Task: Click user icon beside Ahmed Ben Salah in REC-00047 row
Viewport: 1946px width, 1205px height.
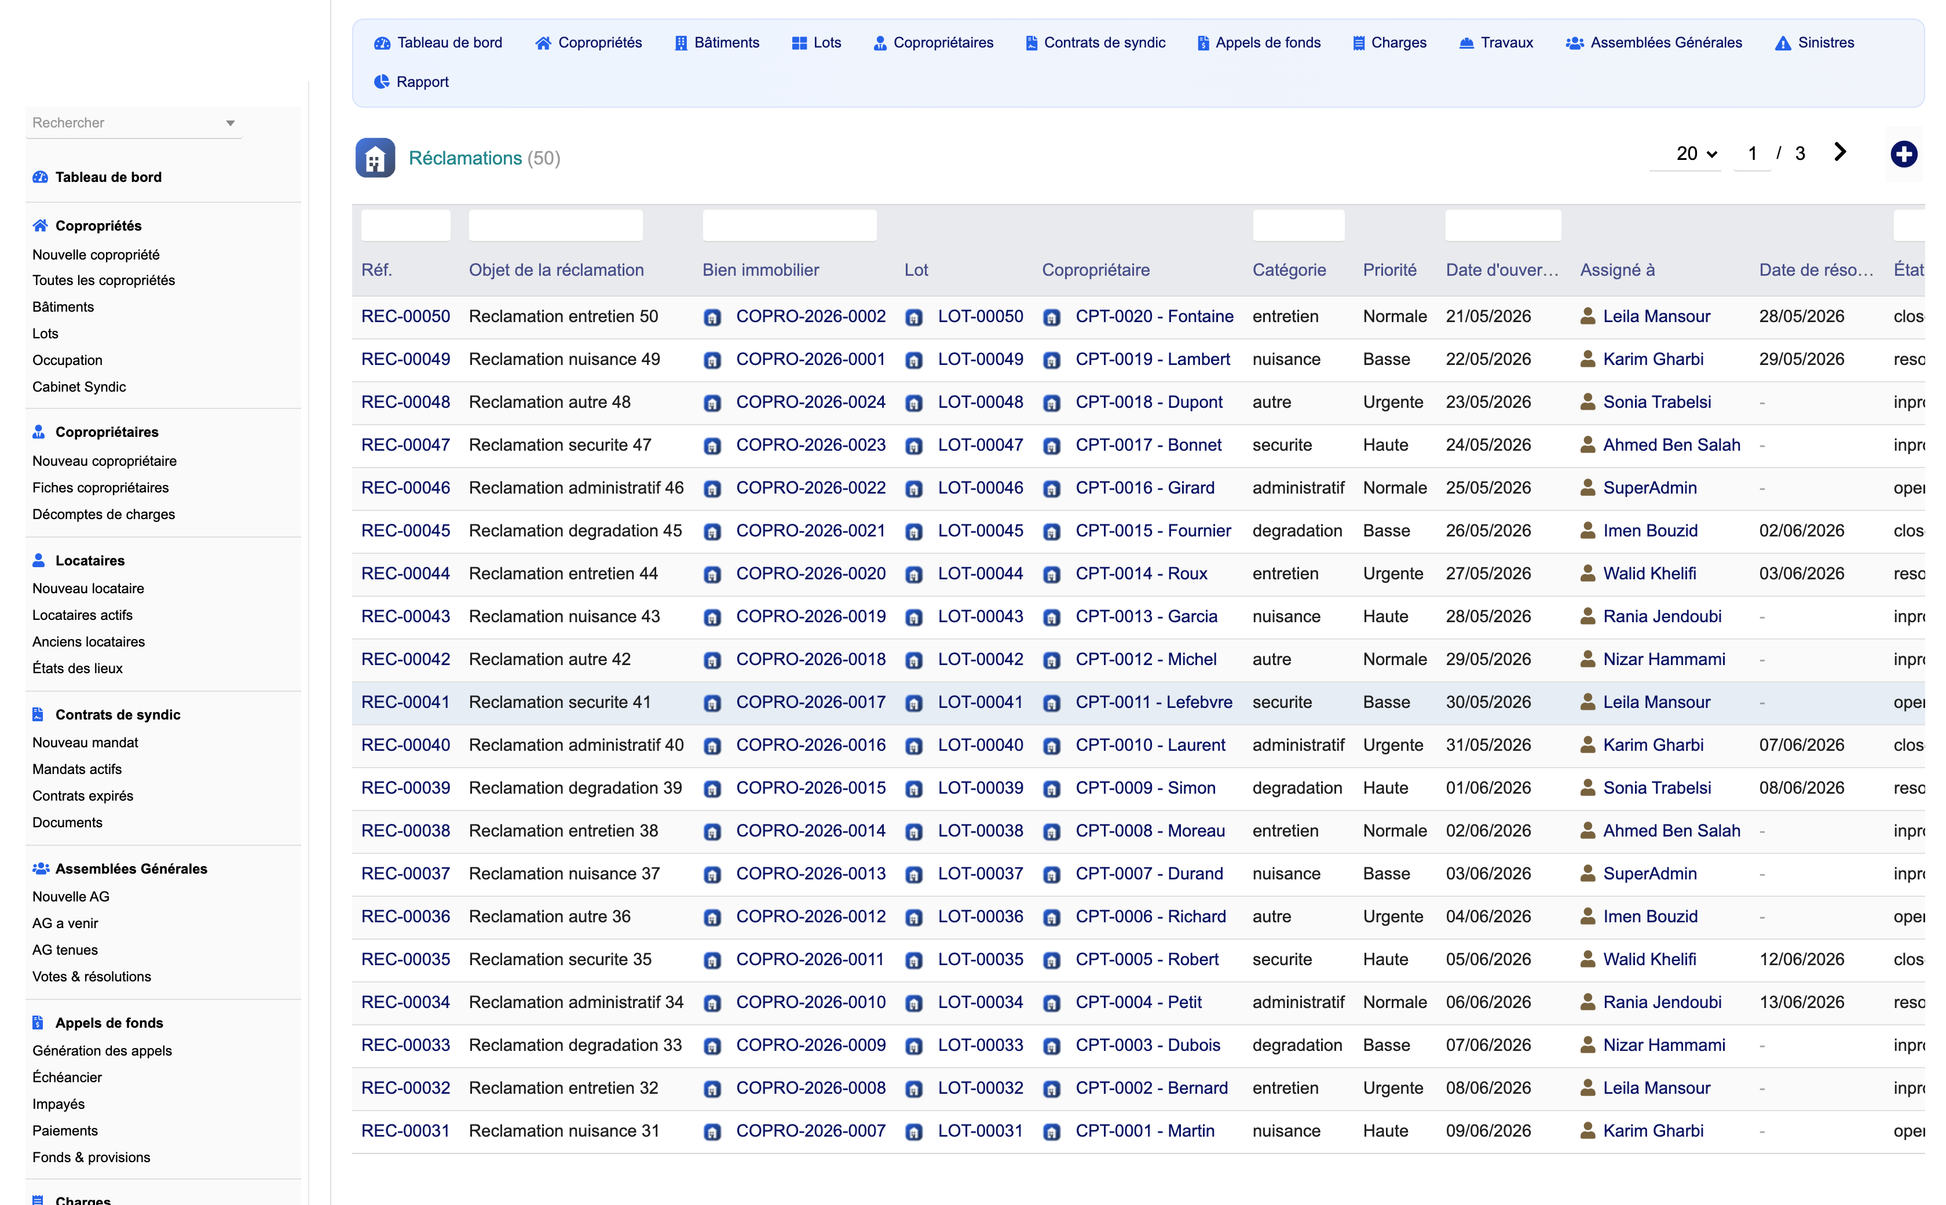Action: (1587, 445)
